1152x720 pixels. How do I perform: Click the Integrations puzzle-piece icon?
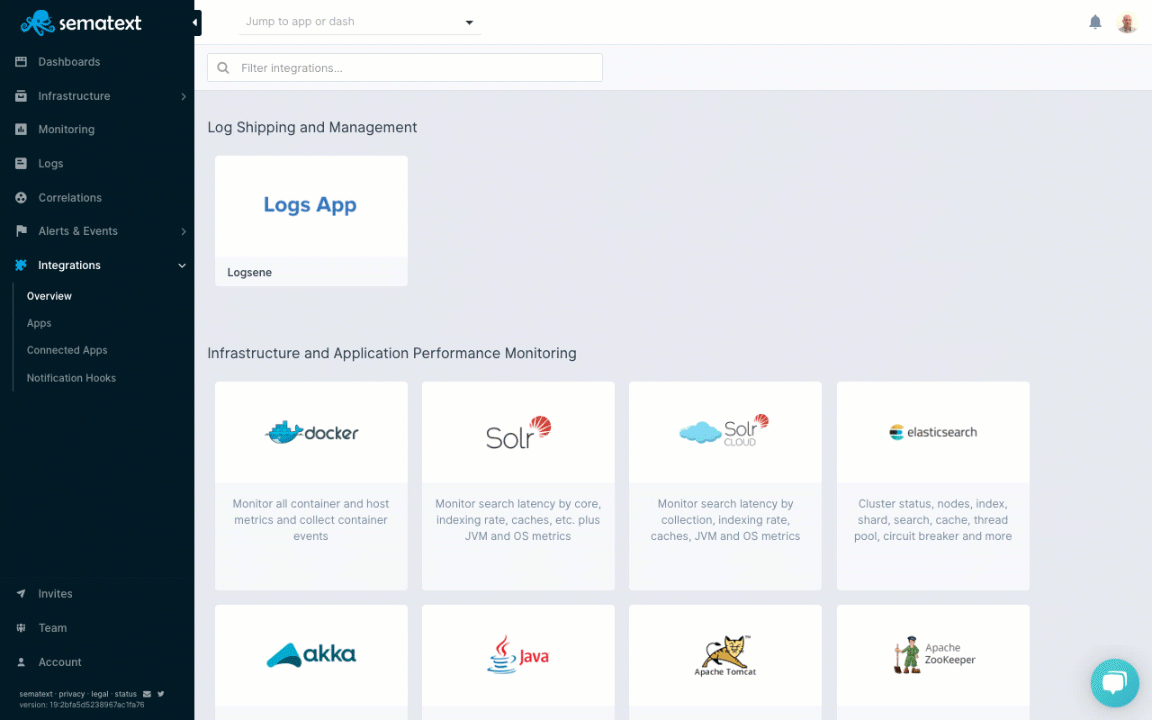click(x=21, y=265)
